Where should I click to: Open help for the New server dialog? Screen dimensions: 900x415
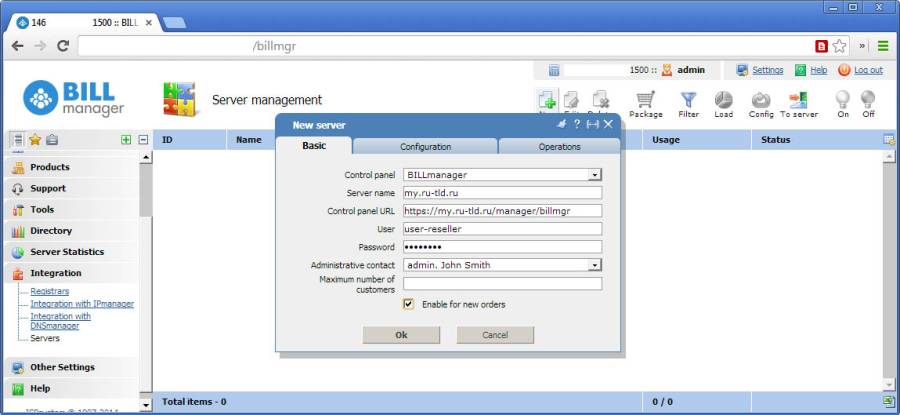[x=577, y=124]
